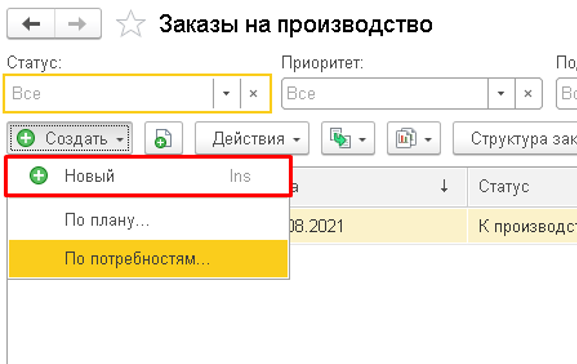Select Новый from the Создать menu
Viewport: 577px width, 364px height.
coord(148,176)
